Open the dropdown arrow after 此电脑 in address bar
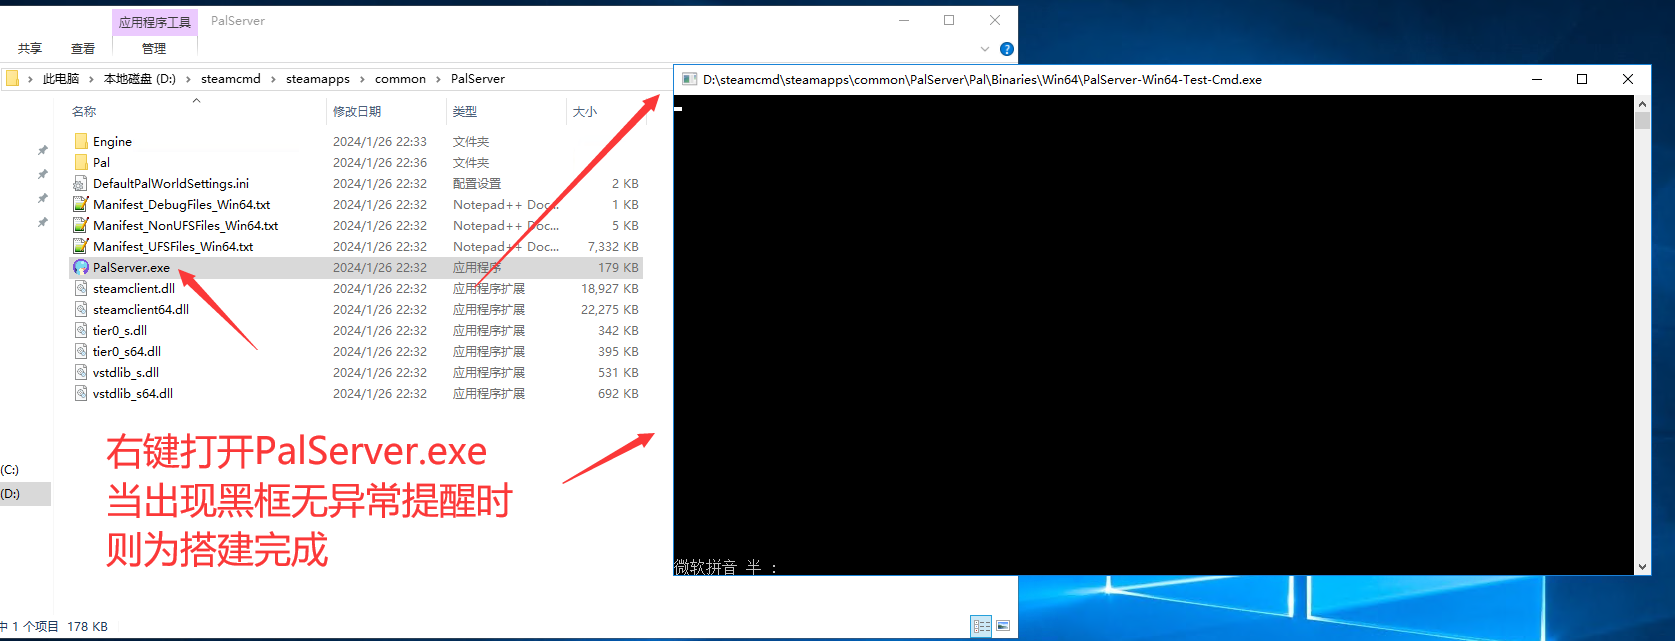Screen dimensions: 1675x641 pyautogui.click(x=91, y=79)
